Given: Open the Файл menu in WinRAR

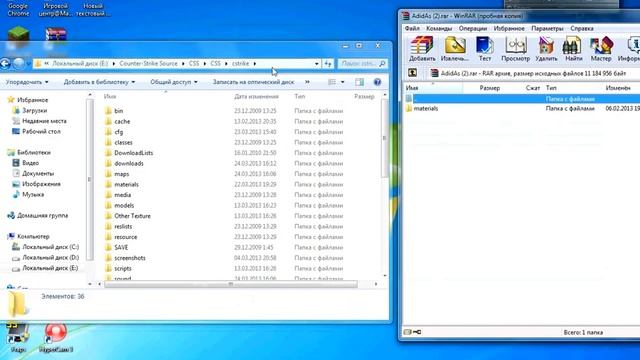Looking at the screenshot, I should [412, 29].
